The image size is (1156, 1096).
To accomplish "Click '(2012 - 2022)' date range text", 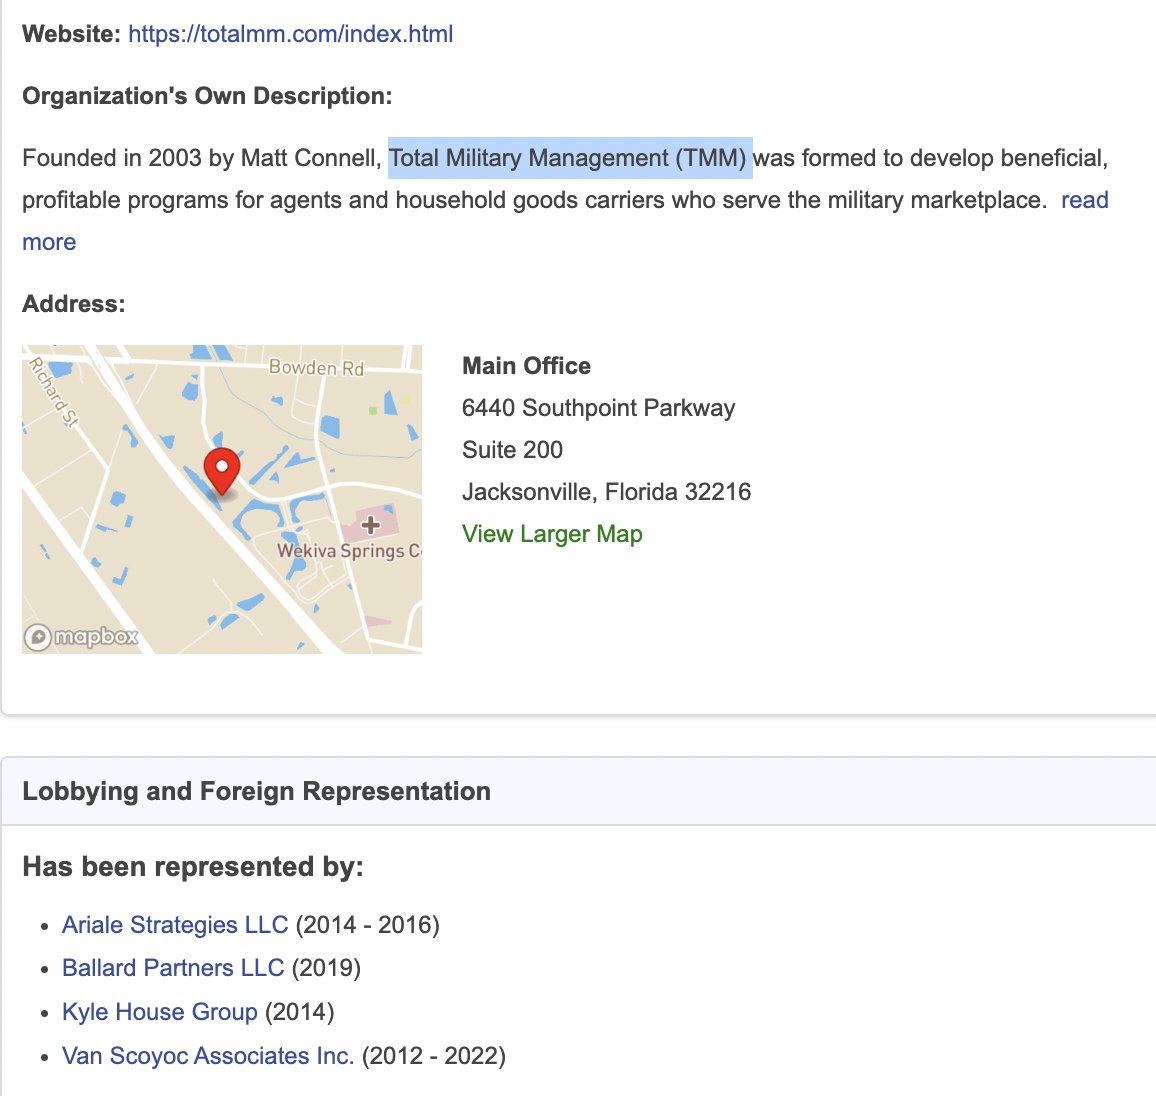I will click(x=434, y=1056).
